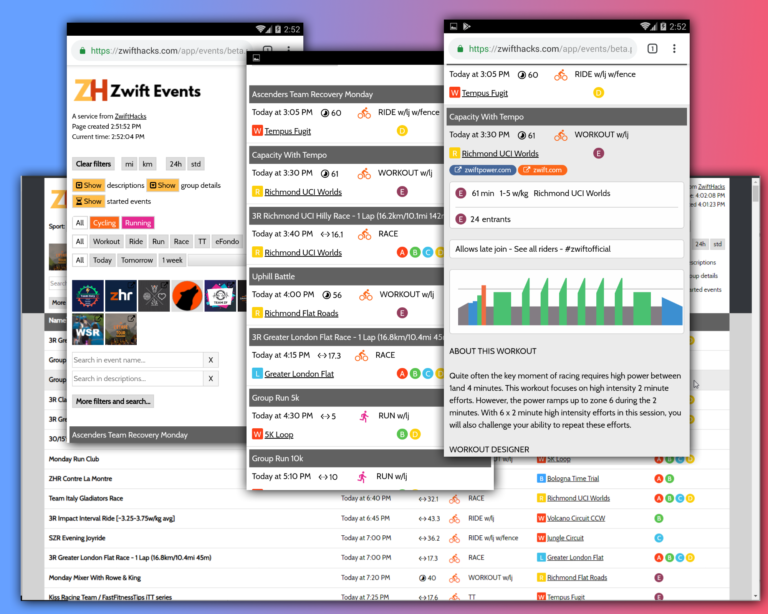Open the orange zwift.com link button
The width and height of the screenshot is (768, 614).
(x=542, y=170)
